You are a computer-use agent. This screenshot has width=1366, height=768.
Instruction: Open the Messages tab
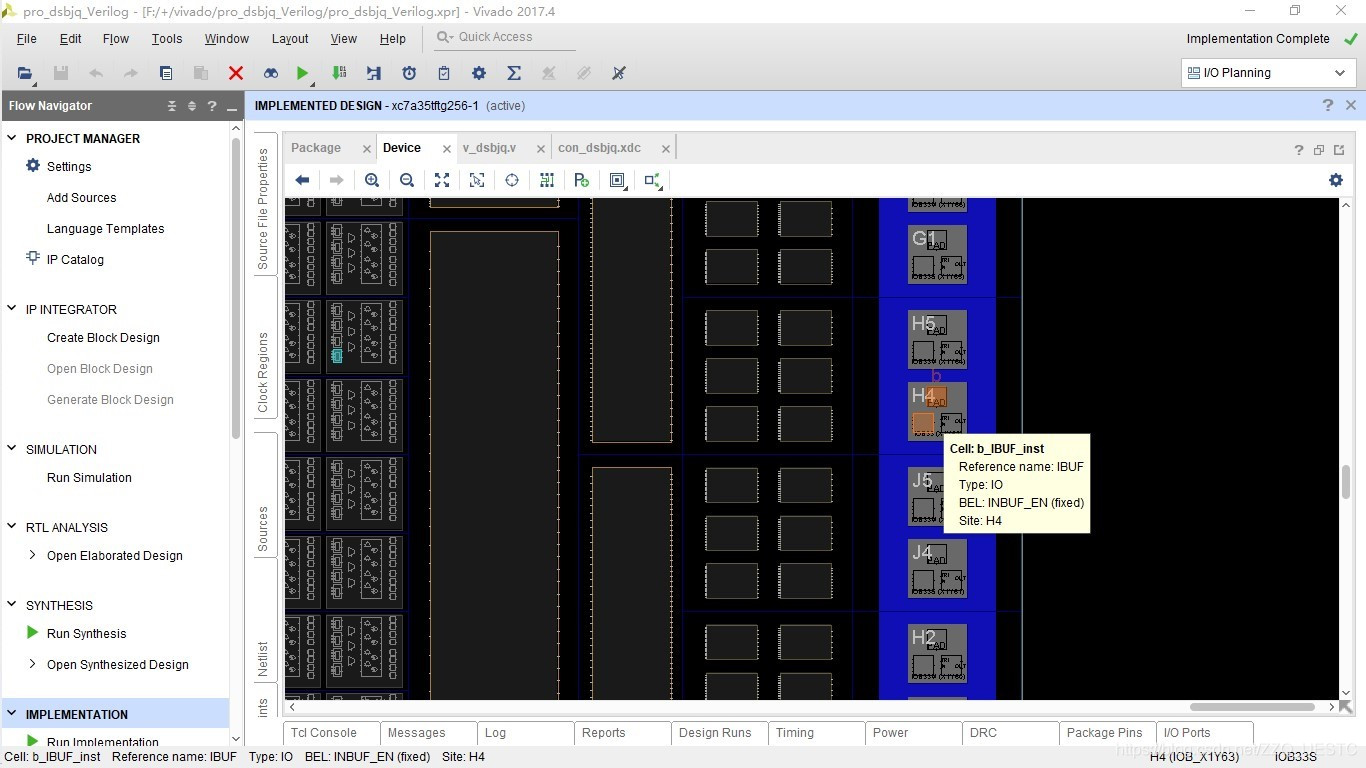pos(416,733)
